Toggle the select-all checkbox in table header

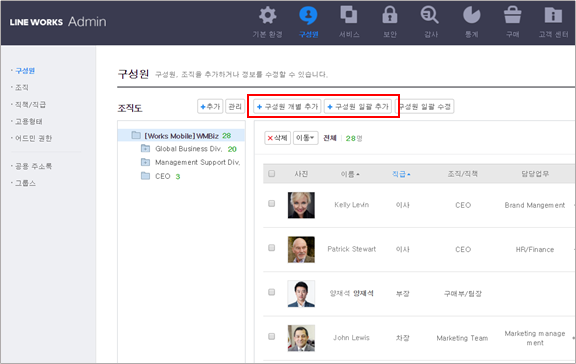tap(271, 173)
